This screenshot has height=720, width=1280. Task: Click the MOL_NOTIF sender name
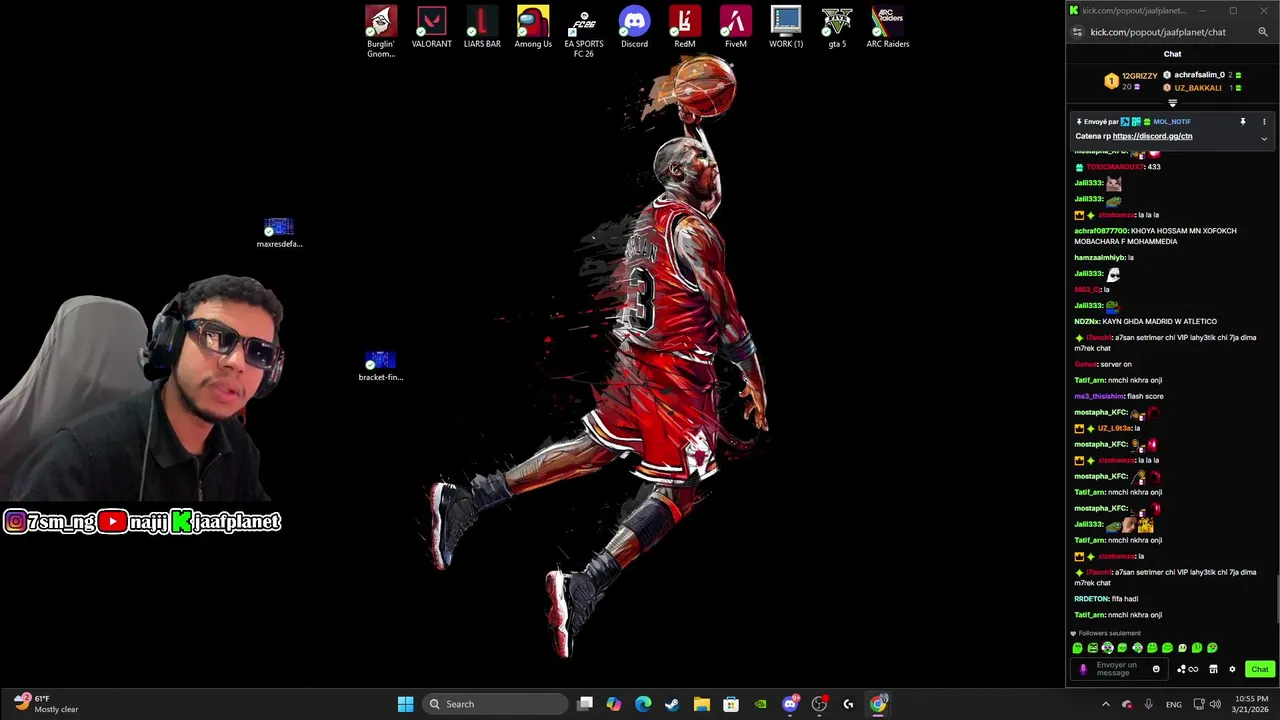(1172, 122)
